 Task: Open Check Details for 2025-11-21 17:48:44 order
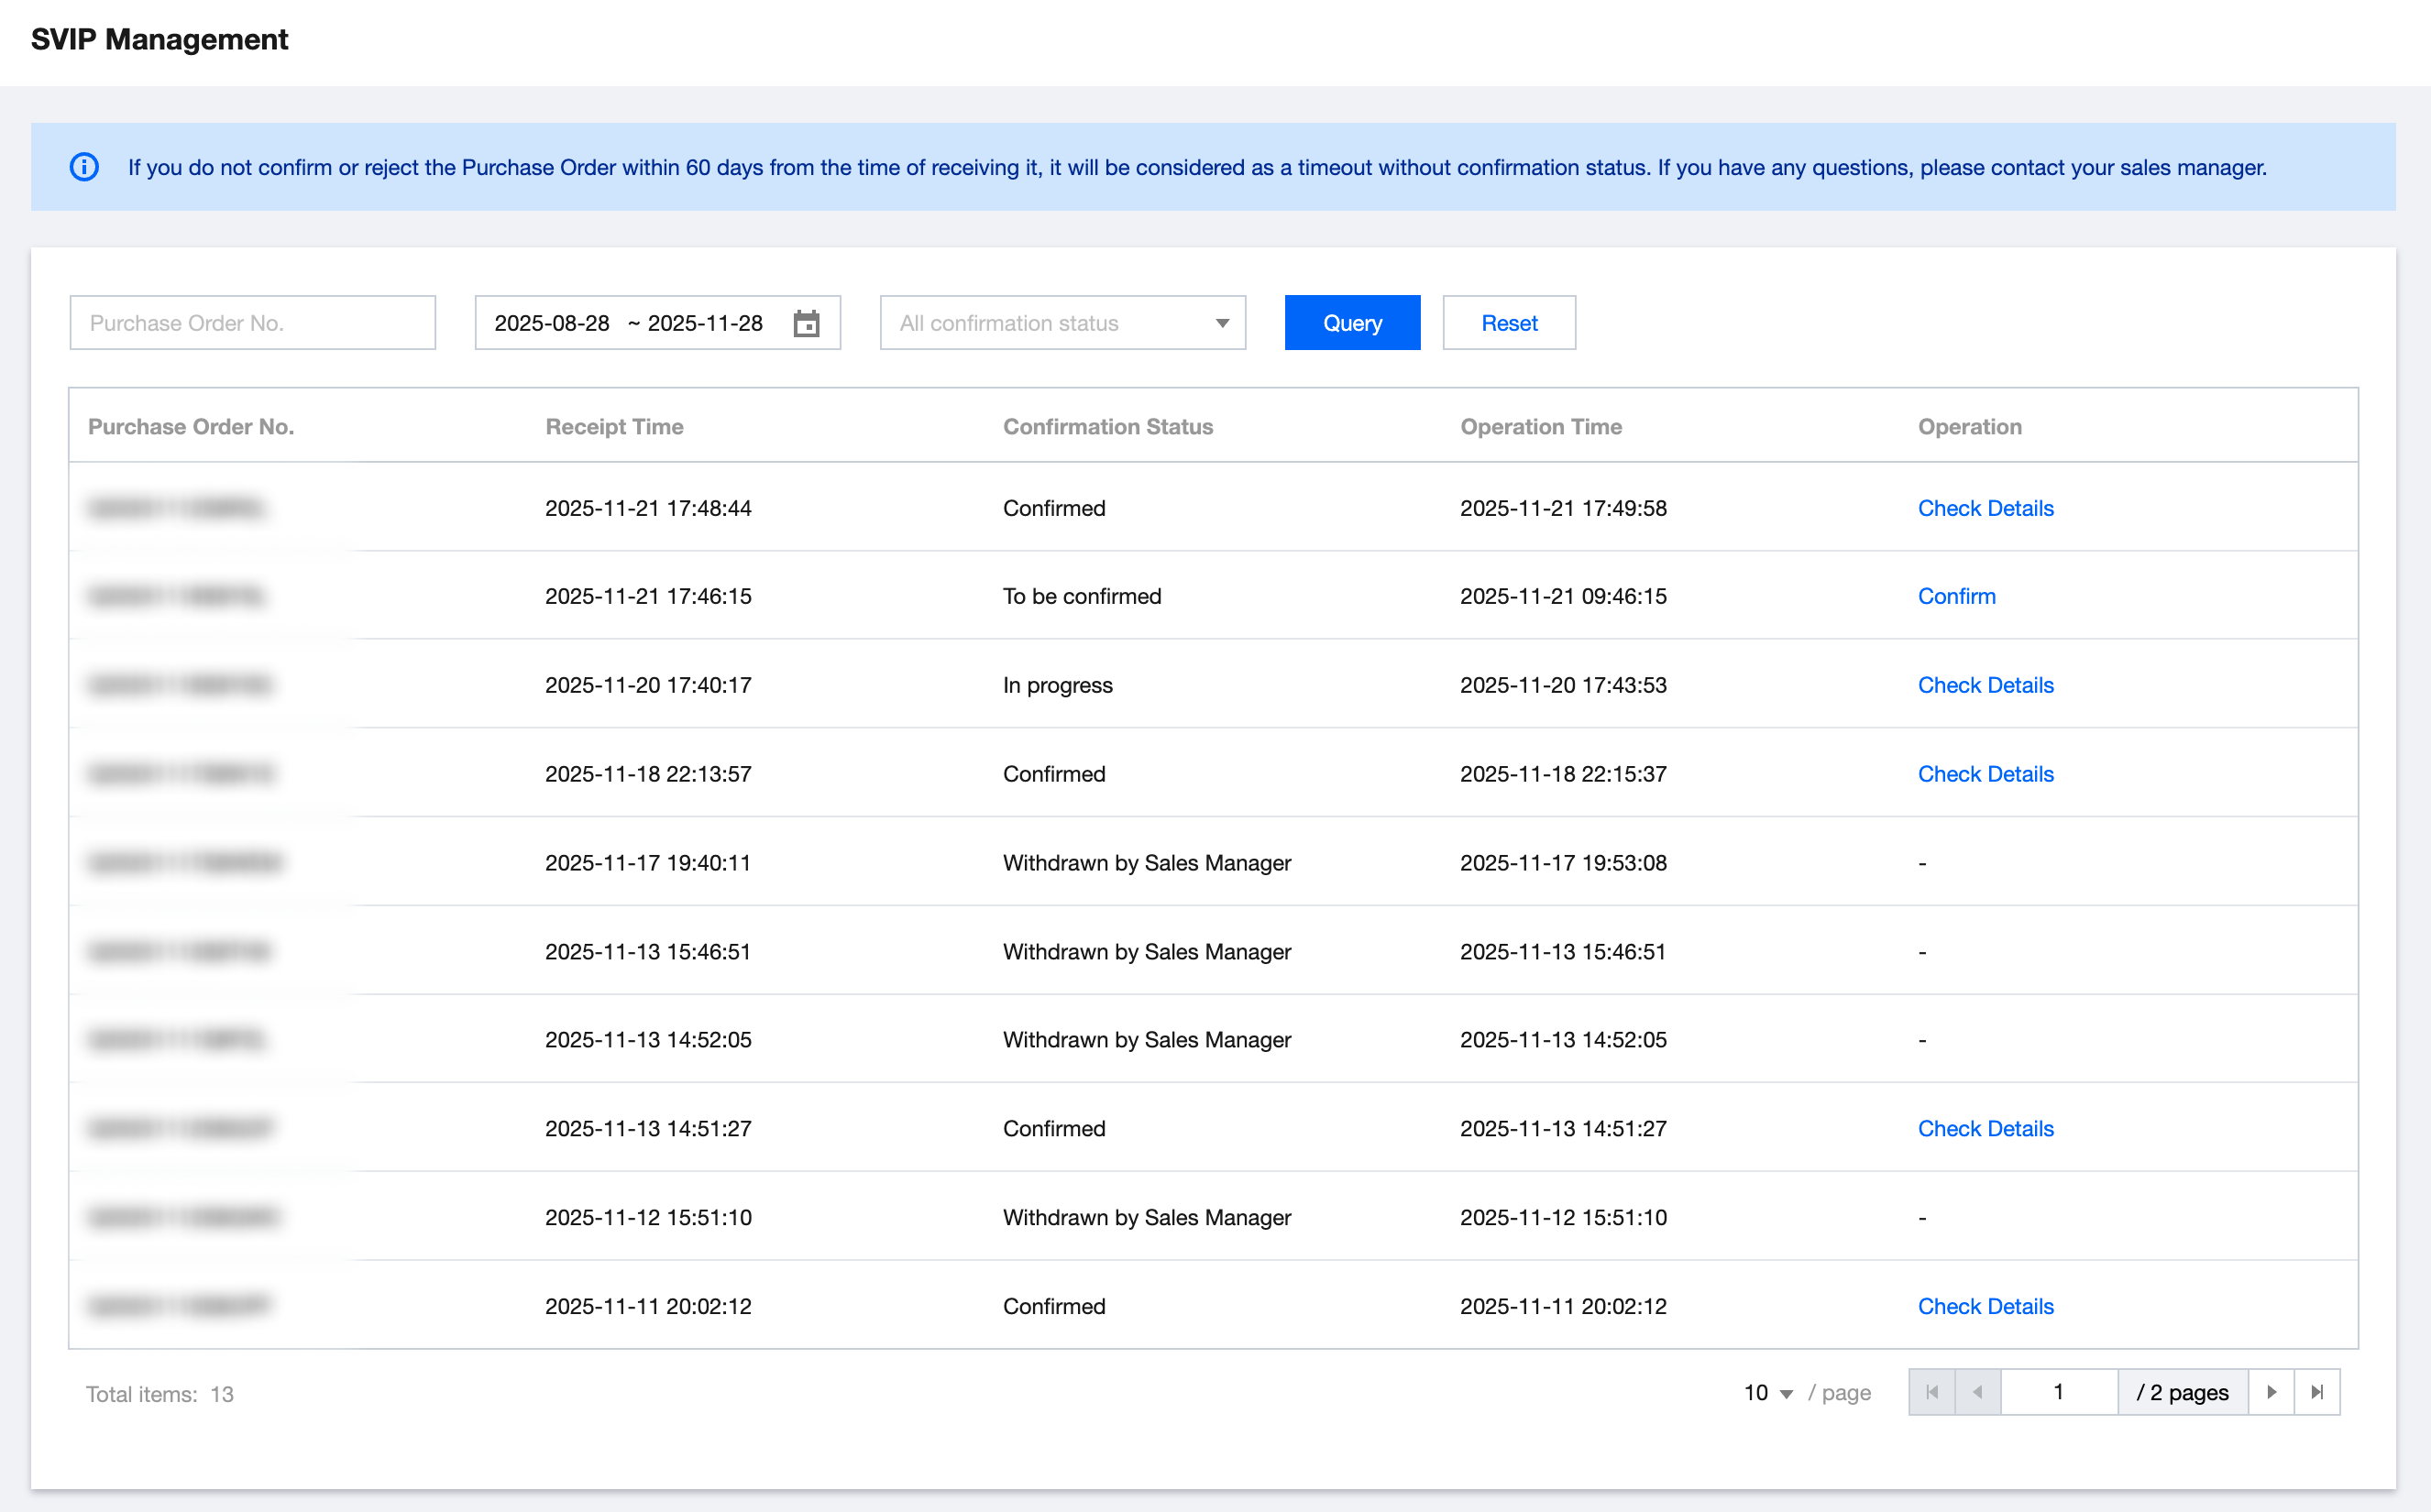(x=1985, y=508)
